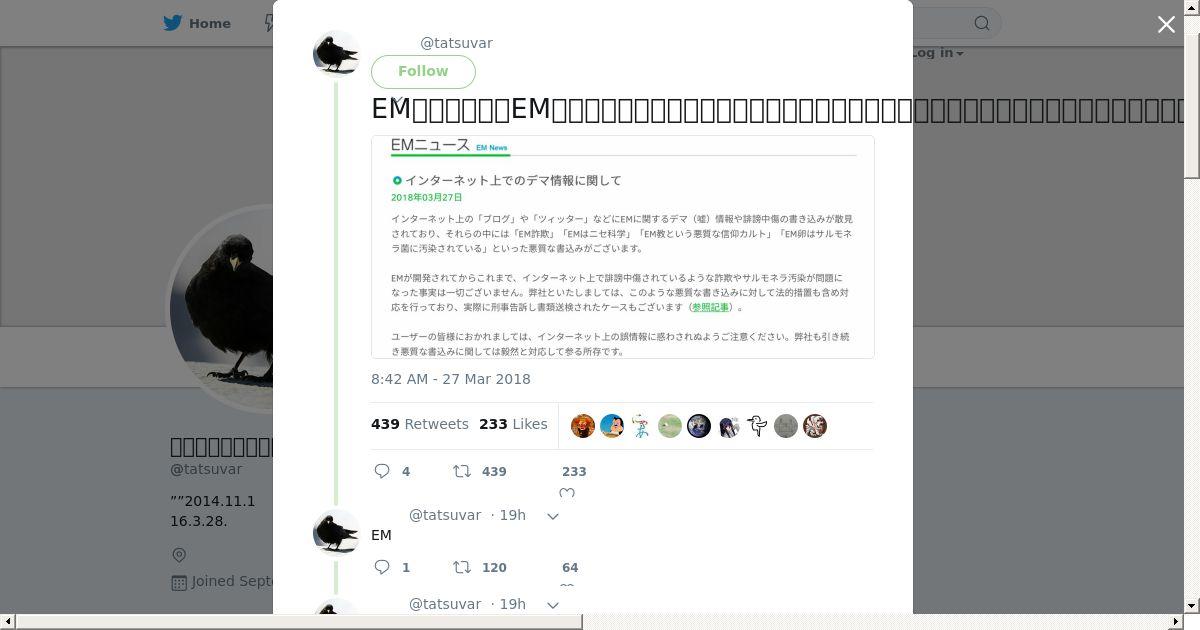1200x630 pixels.
Task: View the 439 Retweets list
Action: click(420, 424)
